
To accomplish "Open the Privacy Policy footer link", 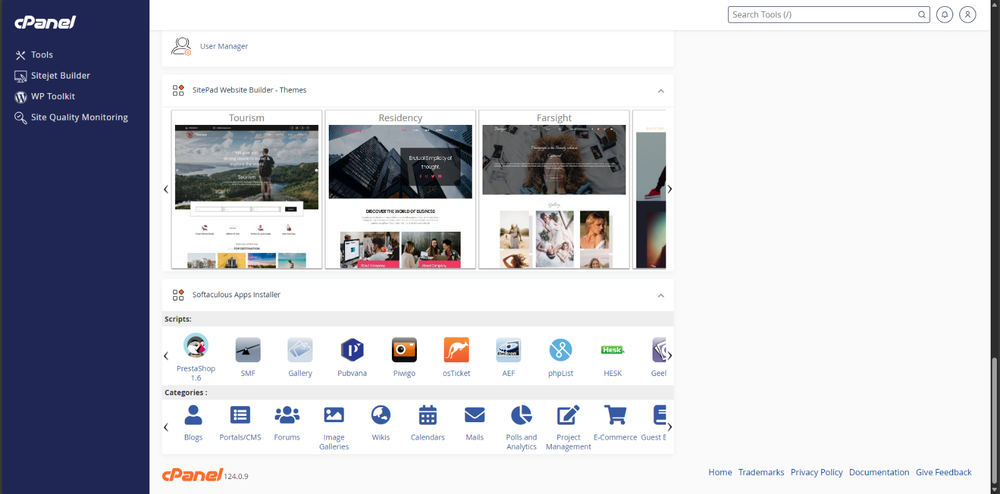I will (x=816, y=472).
